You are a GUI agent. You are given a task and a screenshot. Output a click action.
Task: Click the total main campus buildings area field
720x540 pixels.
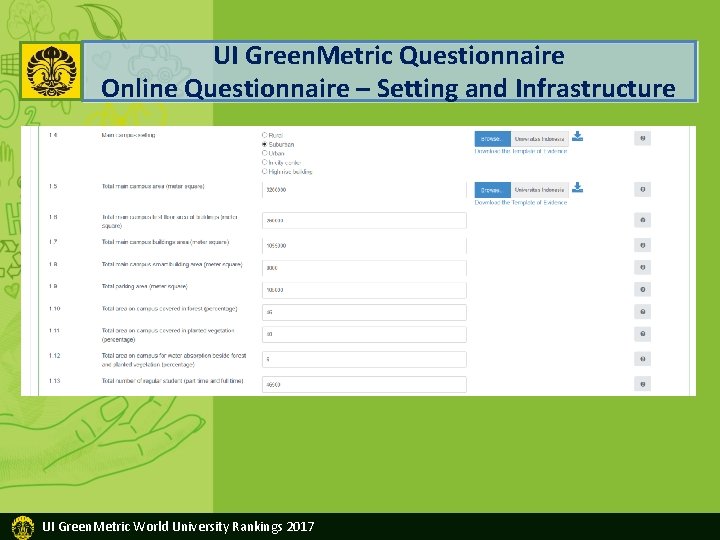tap(364, 246)
